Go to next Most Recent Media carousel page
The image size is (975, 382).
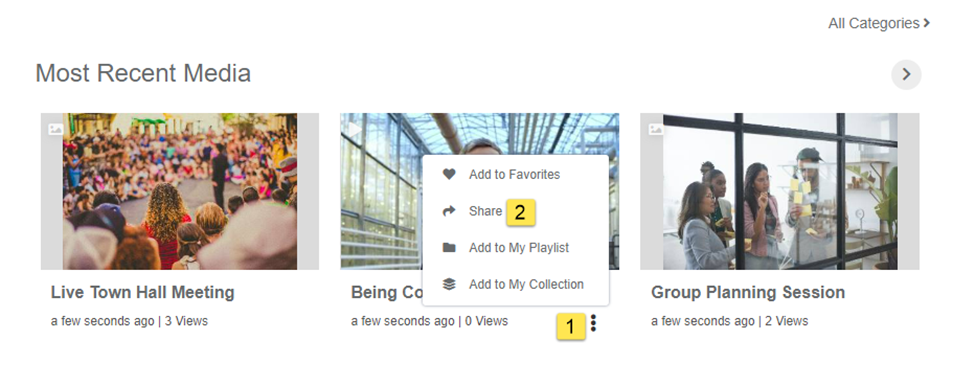click(906, 75)
